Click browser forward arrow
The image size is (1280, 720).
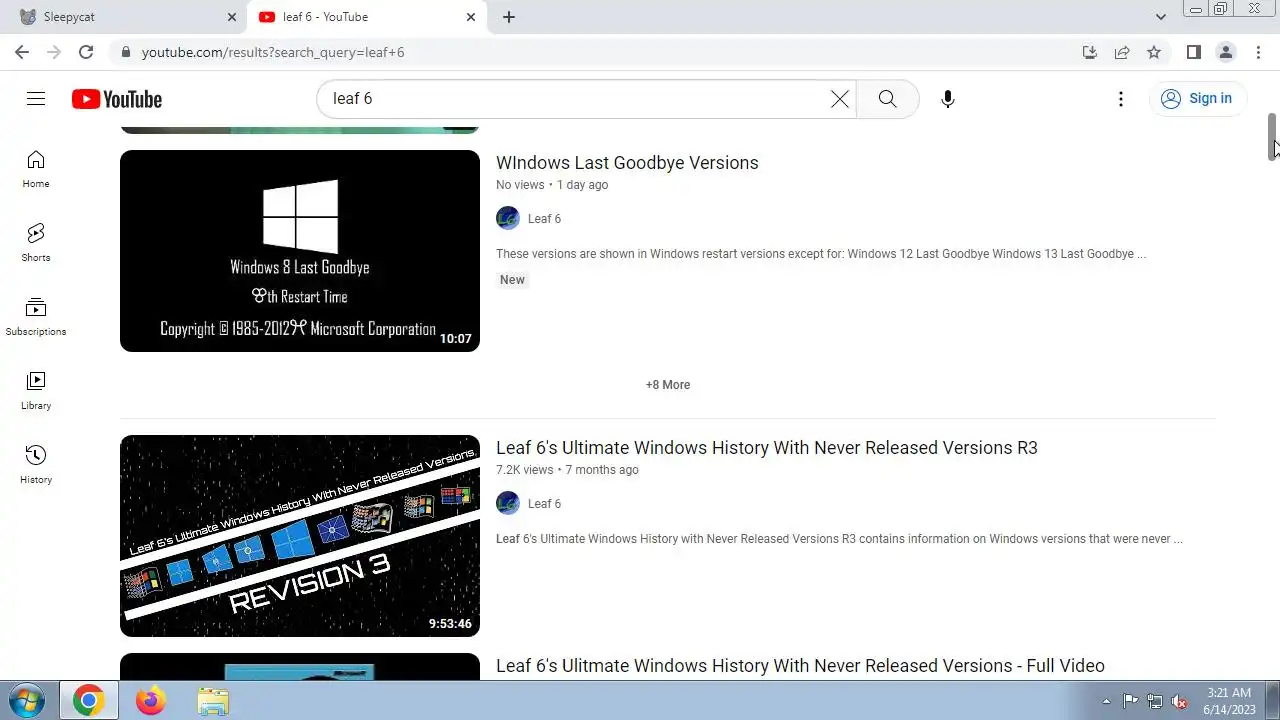click(x=54, y=52)
